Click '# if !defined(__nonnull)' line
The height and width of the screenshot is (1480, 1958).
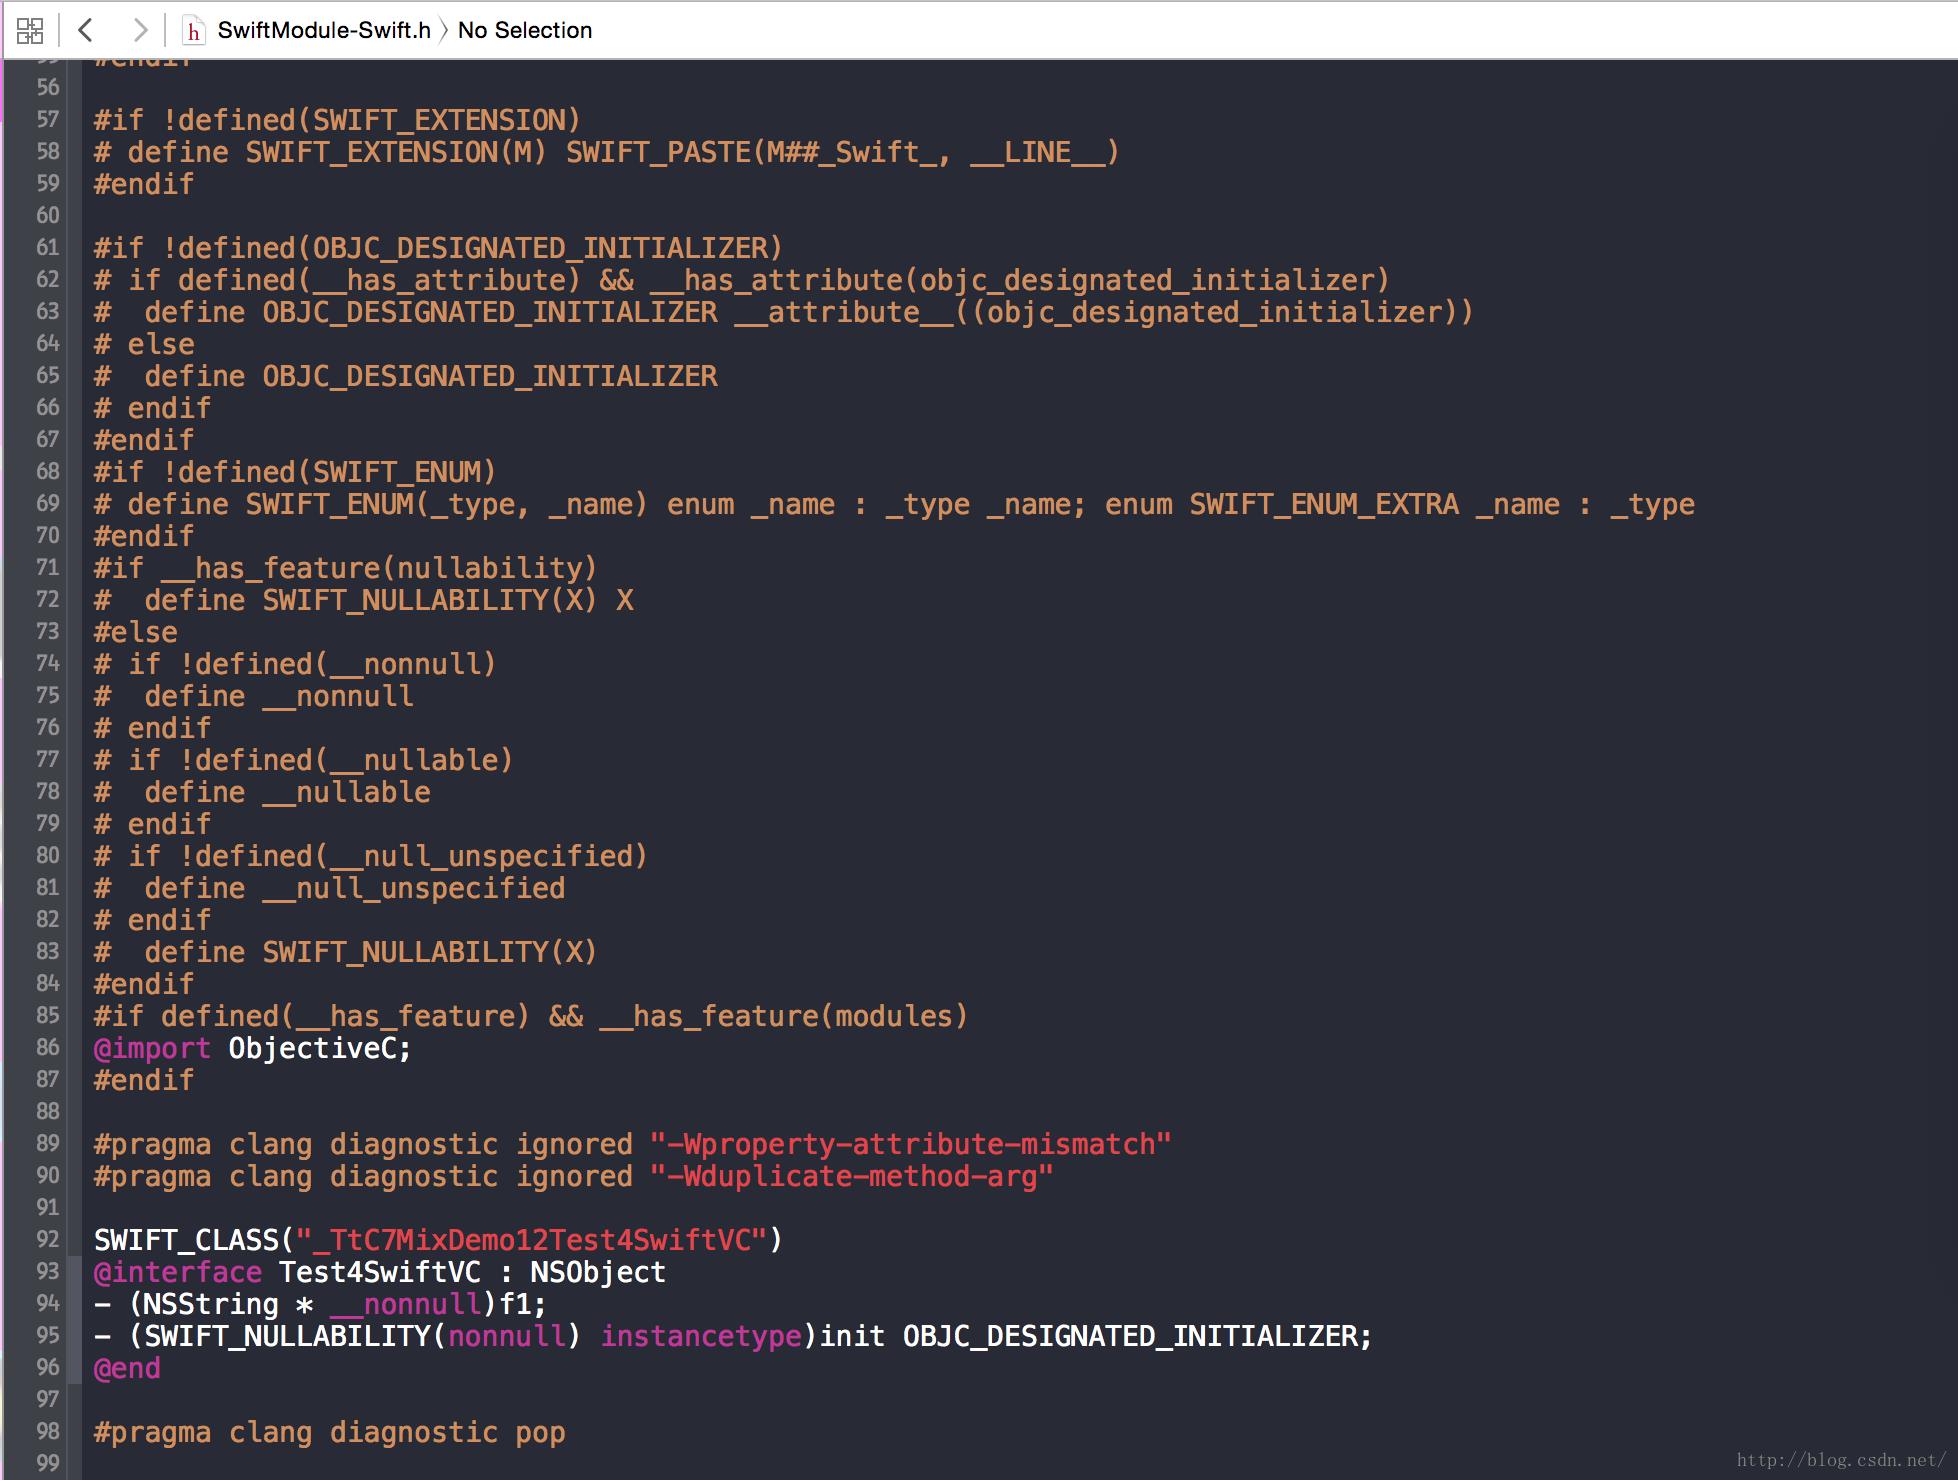coord(295,665)
